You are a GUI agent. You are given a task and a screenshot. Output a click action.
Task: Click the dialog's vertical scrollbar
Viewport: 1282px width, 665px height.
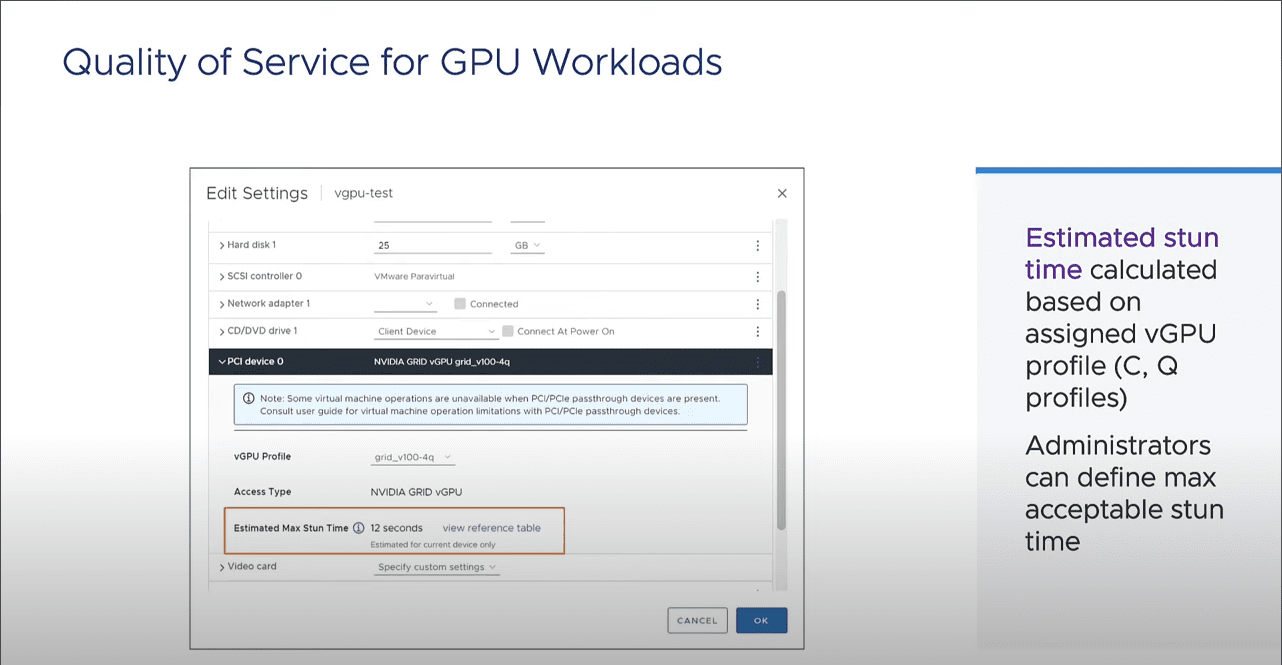point(781,410)
